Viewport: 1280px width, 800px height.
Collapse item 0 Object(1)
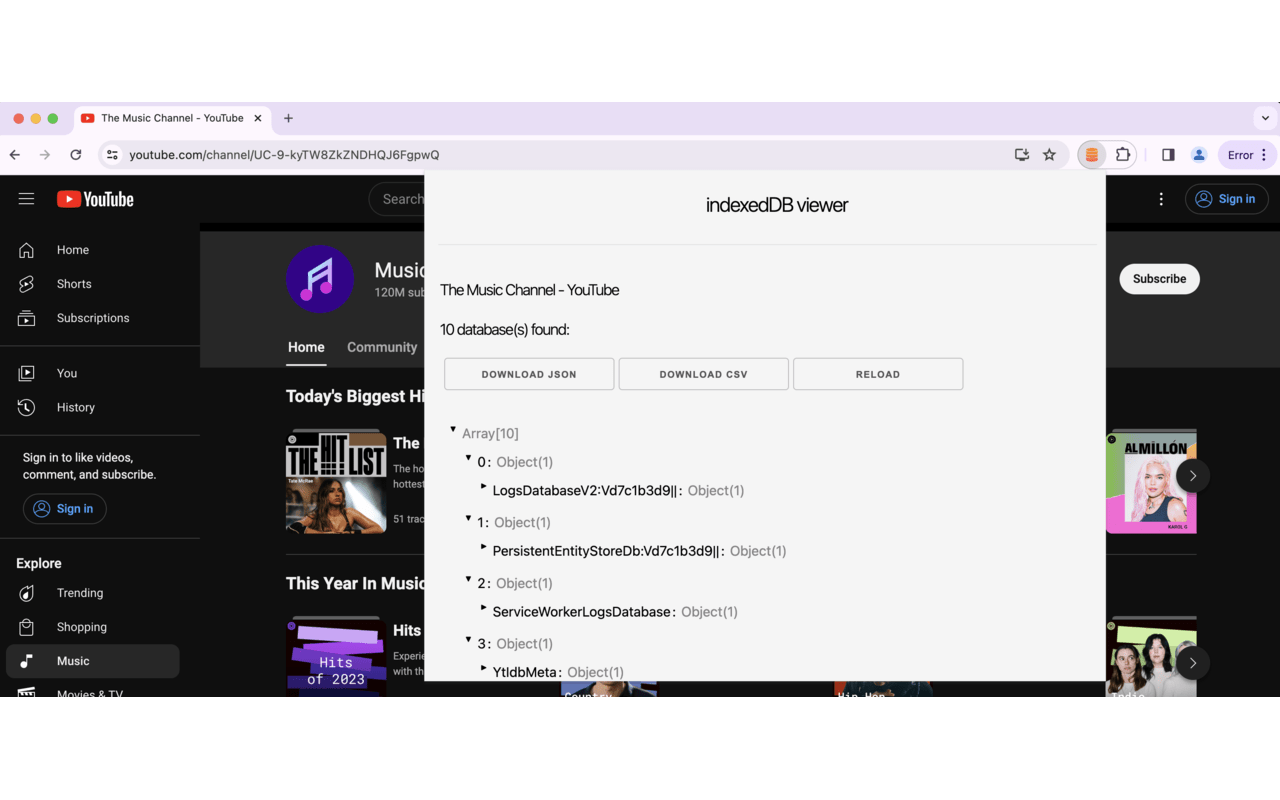click(468, 458)
